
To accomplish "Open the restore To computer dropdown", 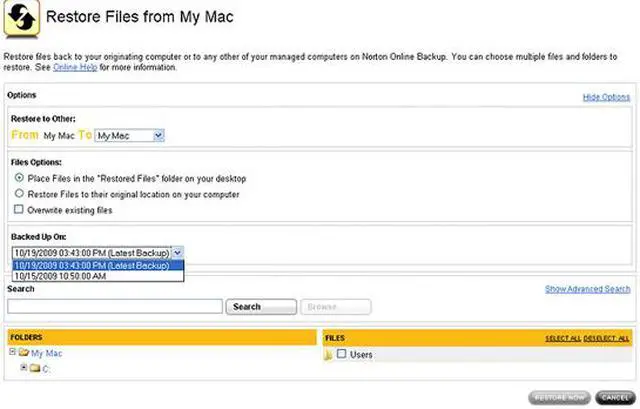I will pyautogui.click(x=129, y=136).
